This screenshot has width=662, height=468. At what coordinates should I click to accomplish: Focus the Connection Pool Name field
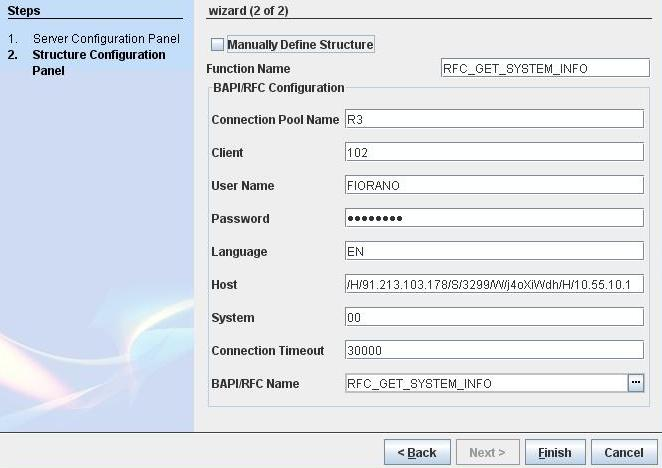(x=493, y=119)
